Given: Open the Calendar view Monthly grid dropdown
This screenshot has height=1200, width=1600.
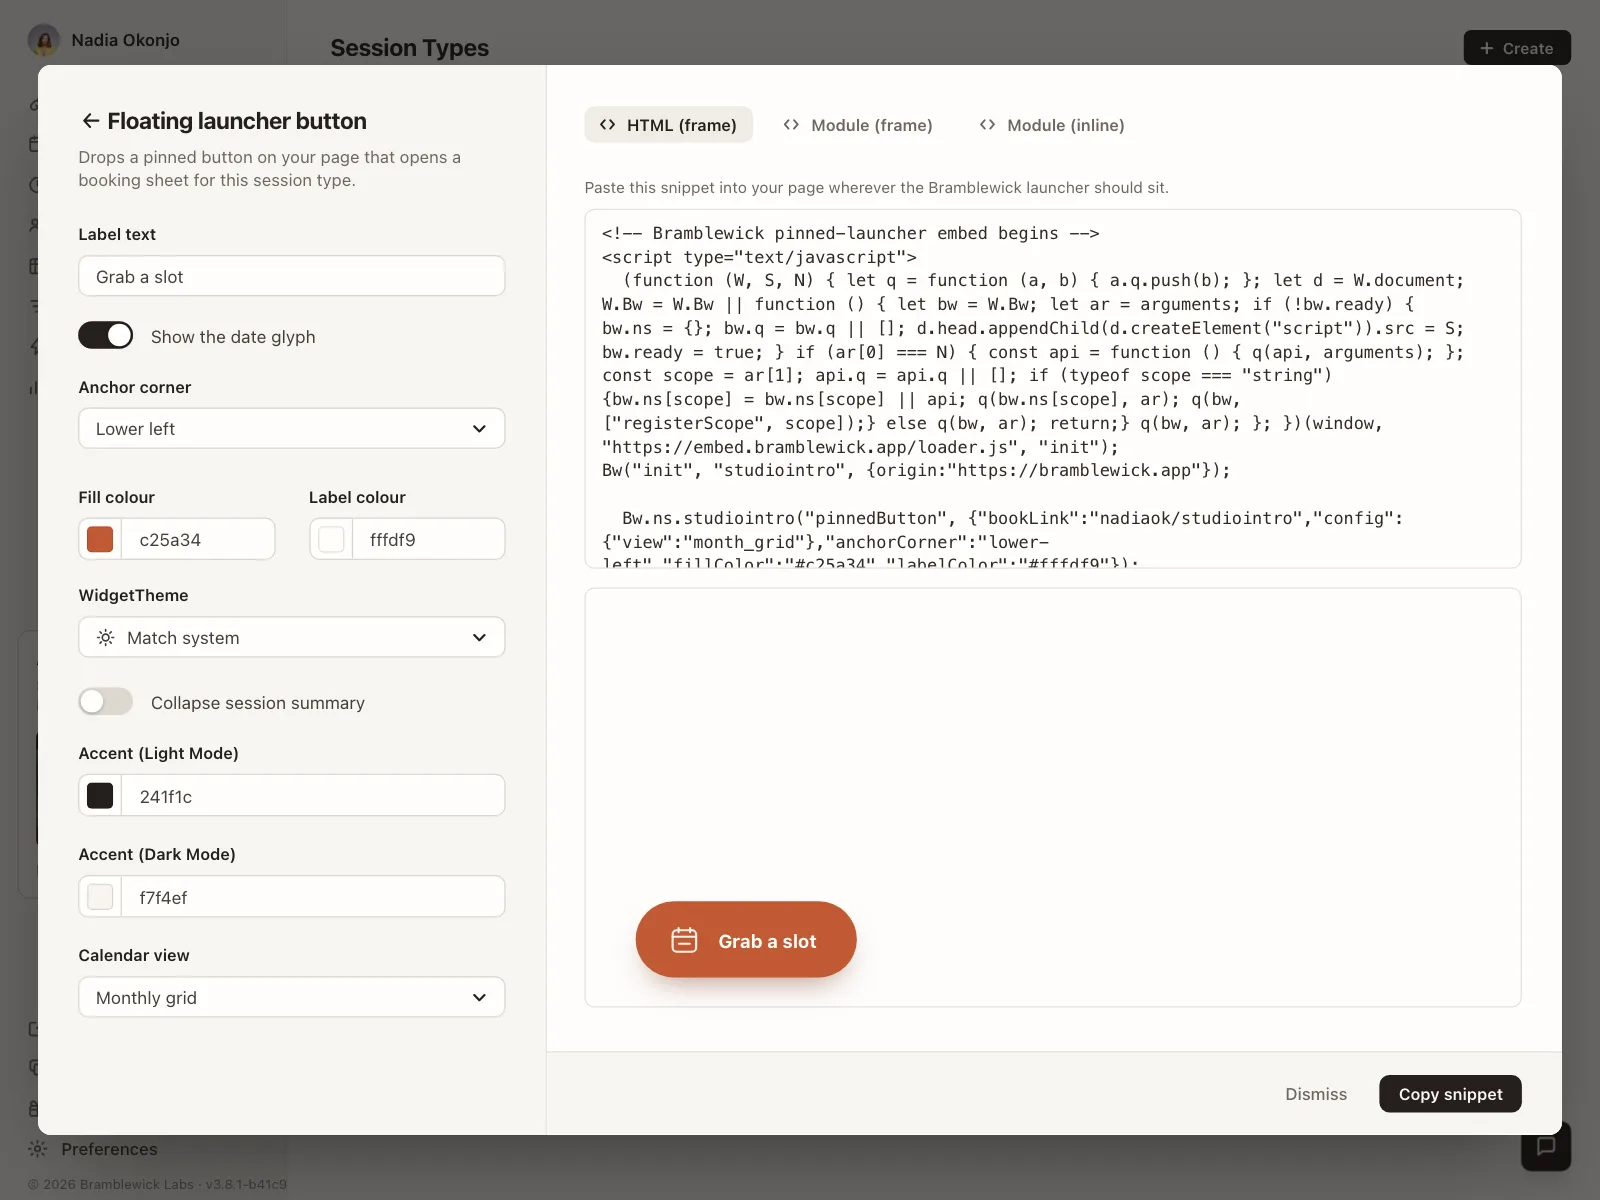Looking at the screenshot, I should tap(292, 998).
